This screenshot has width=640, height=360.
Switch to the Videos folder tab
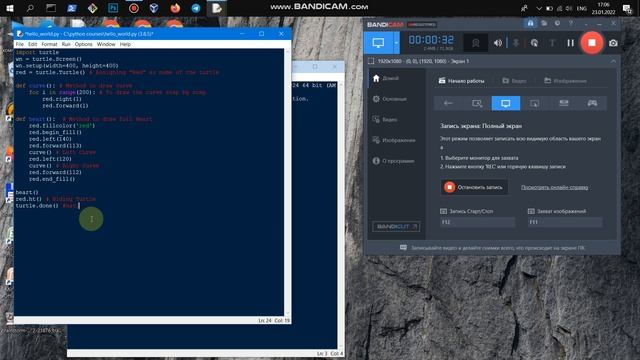pos(514,81)
